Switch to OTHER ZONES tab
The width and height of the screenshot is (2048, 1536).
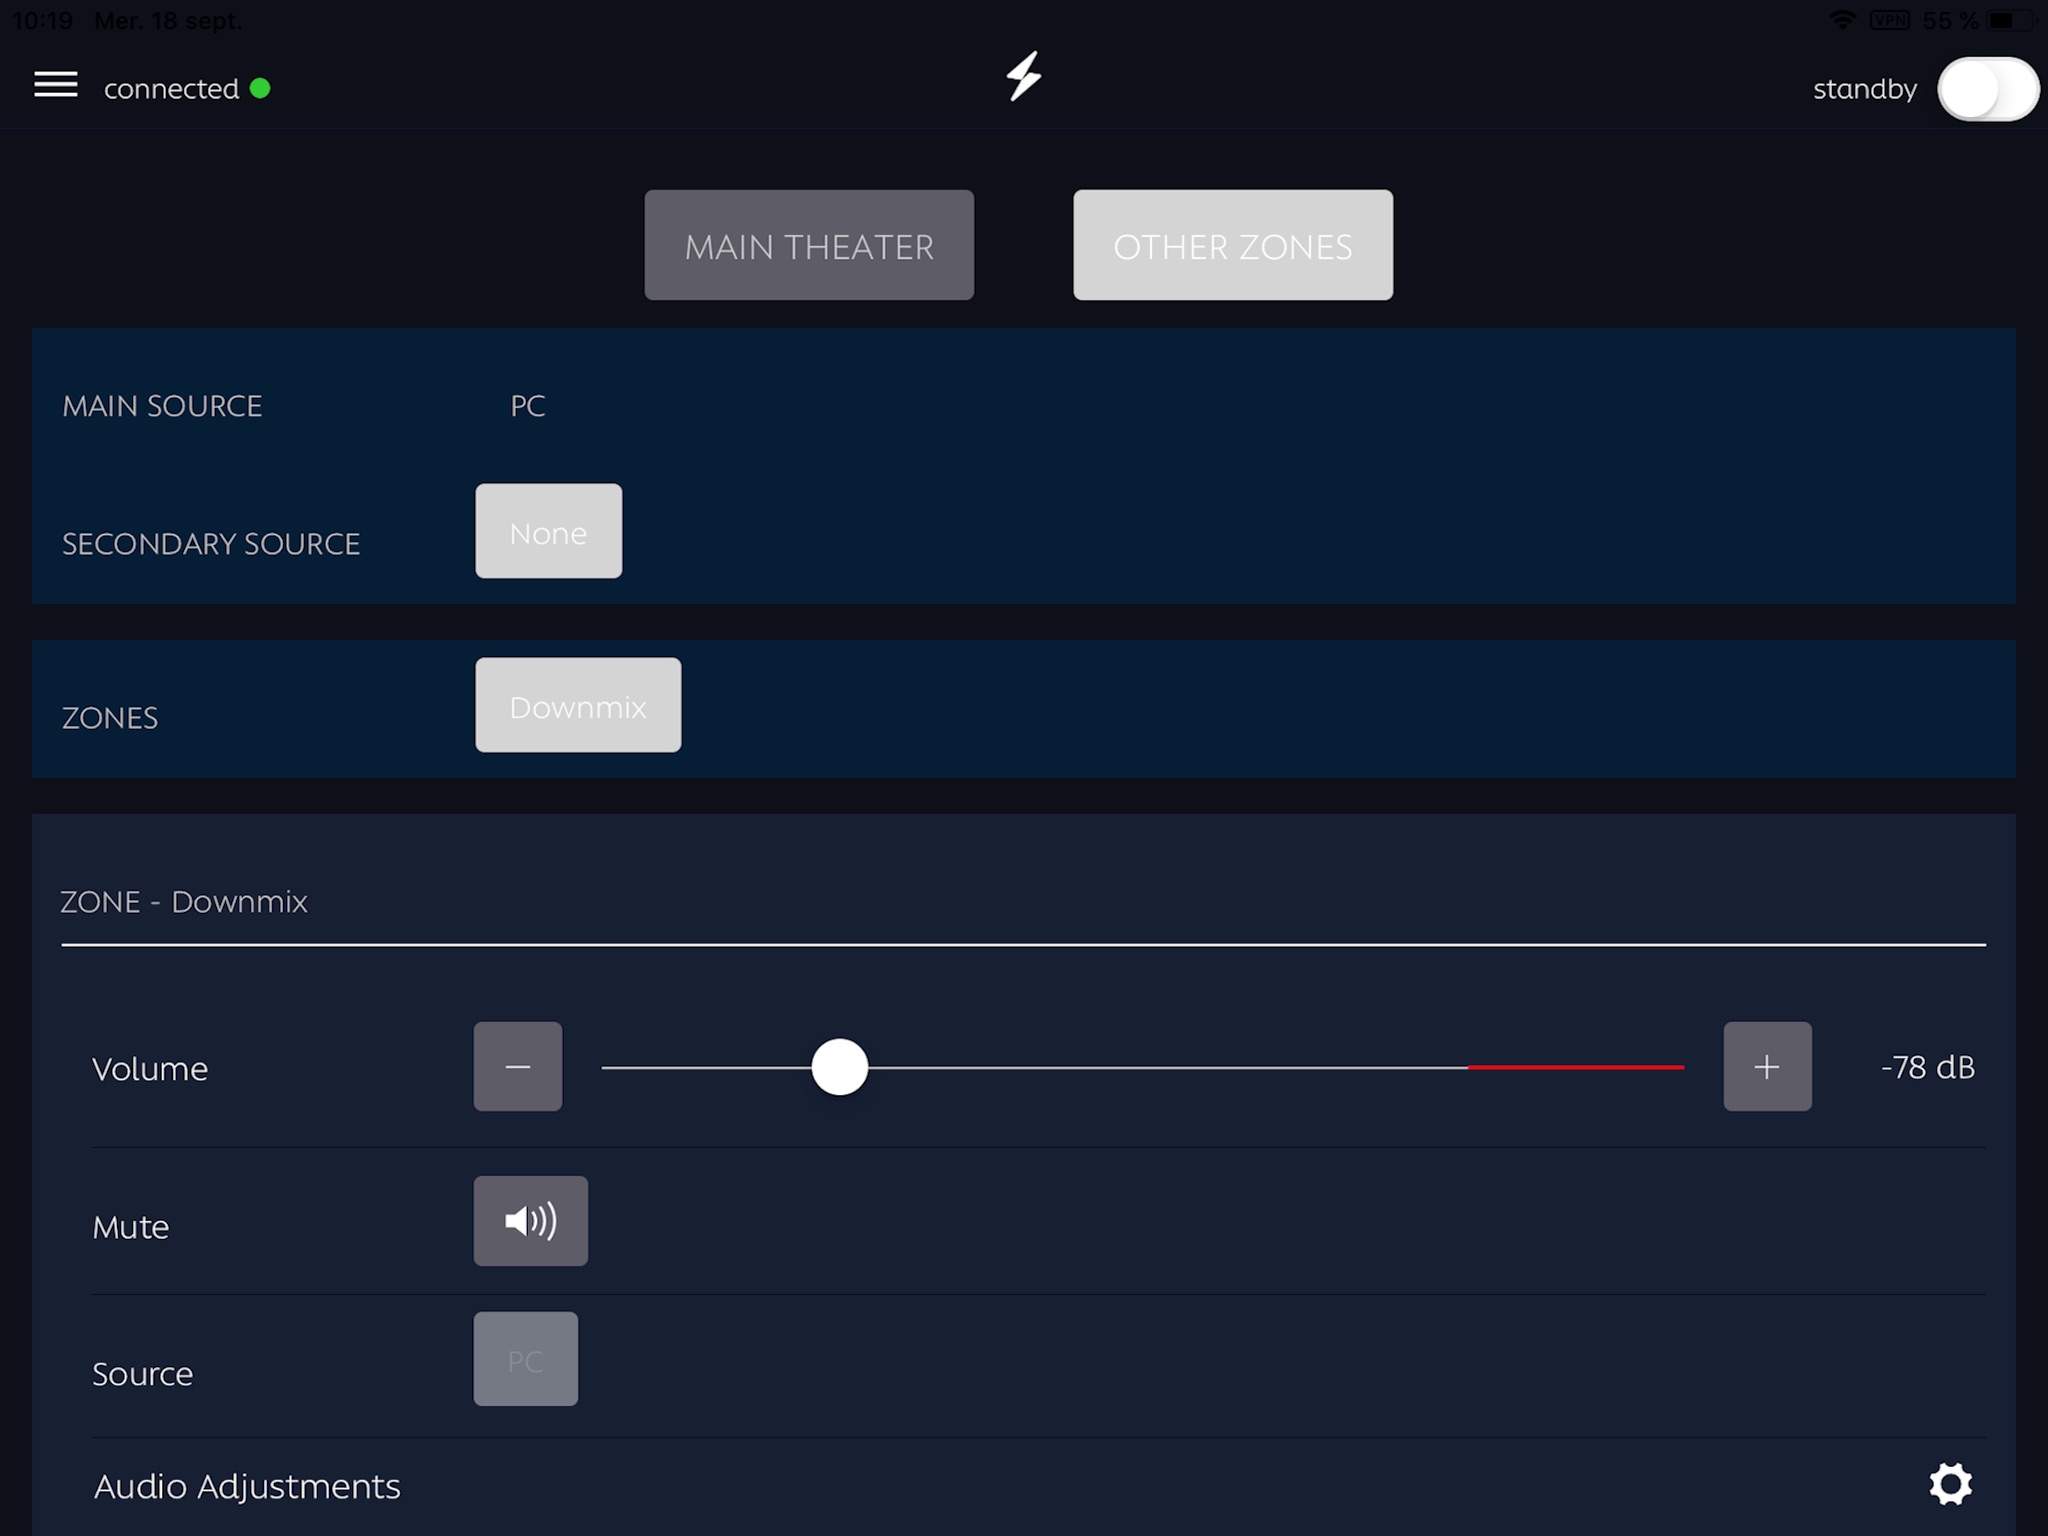click(x=1232, y=244)
